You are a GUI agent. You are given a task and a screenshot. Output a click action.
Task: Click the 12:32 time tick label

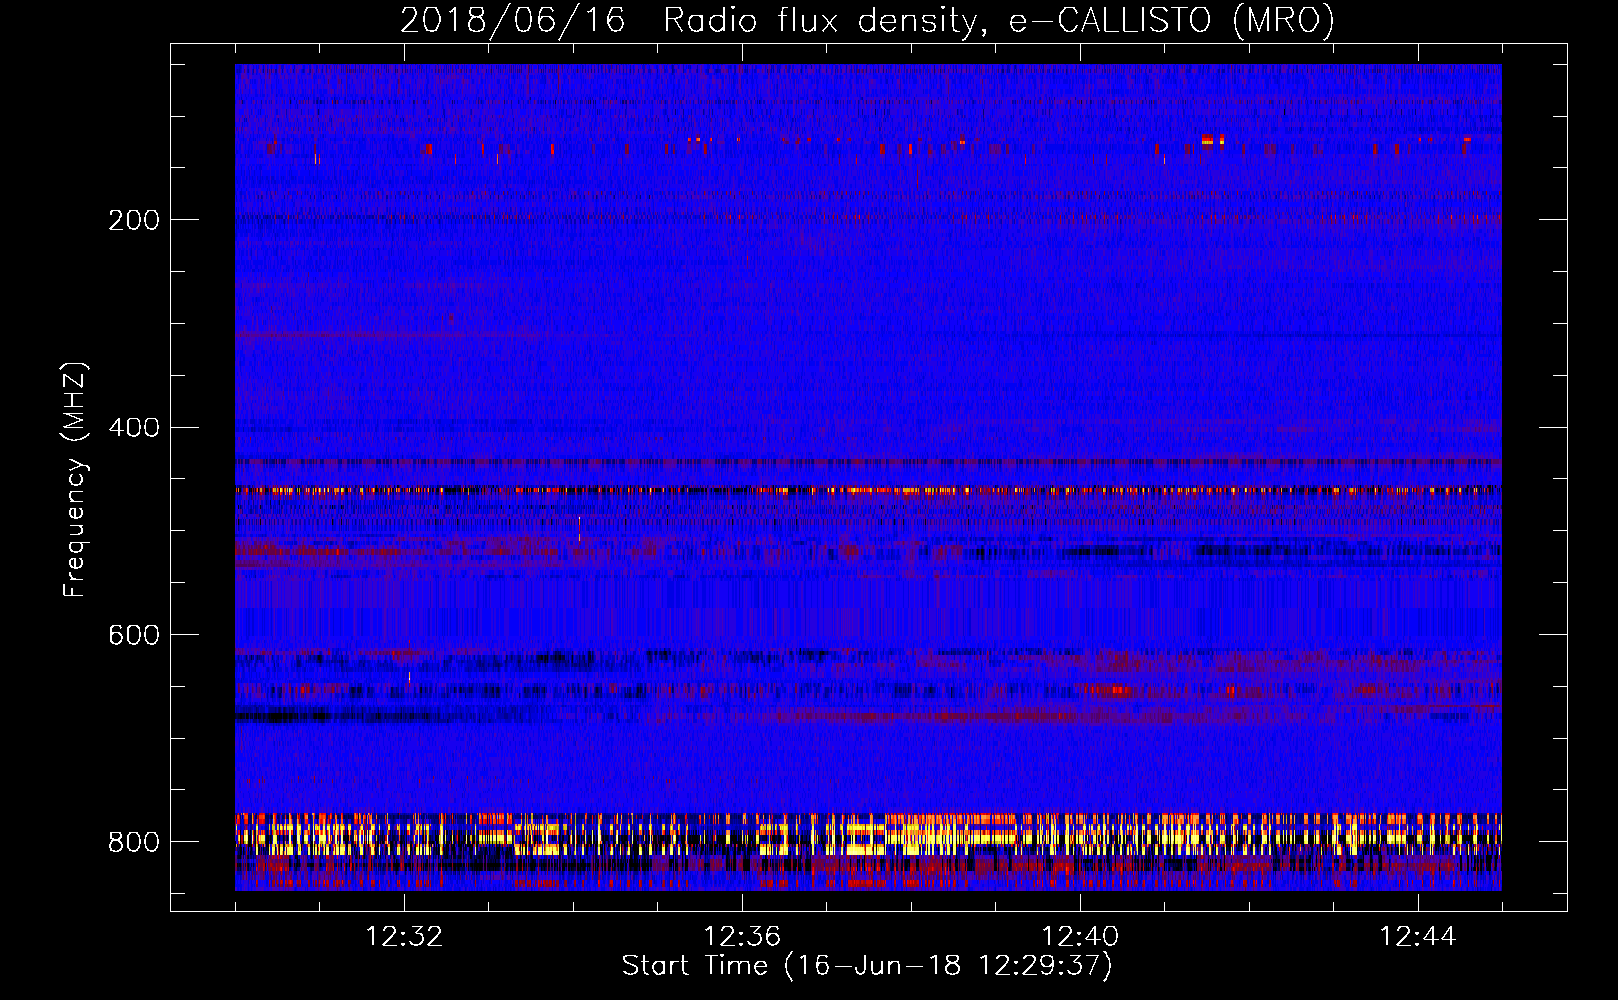(x=404, y=937)
